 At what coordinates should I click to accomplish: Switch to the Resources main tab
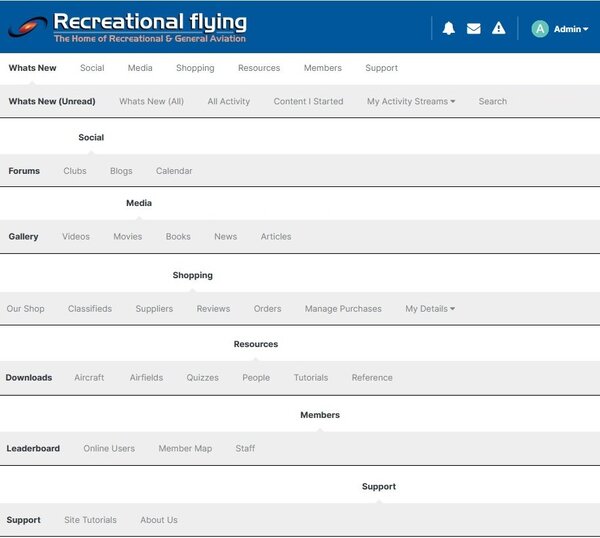259,68
